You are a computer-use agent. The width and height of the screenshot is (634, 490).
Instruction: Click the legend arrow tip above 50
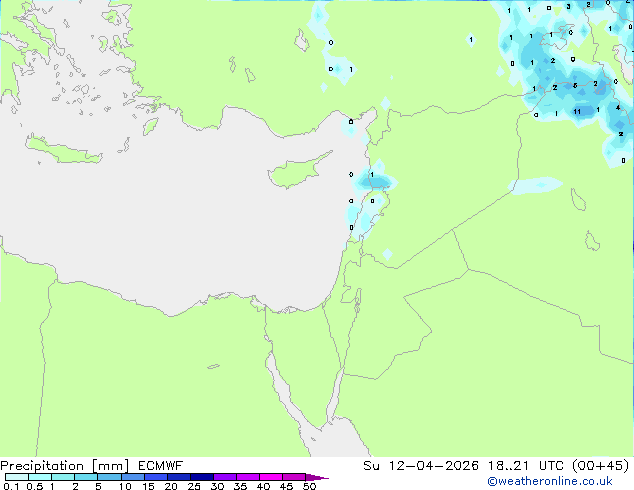(317, 477)
